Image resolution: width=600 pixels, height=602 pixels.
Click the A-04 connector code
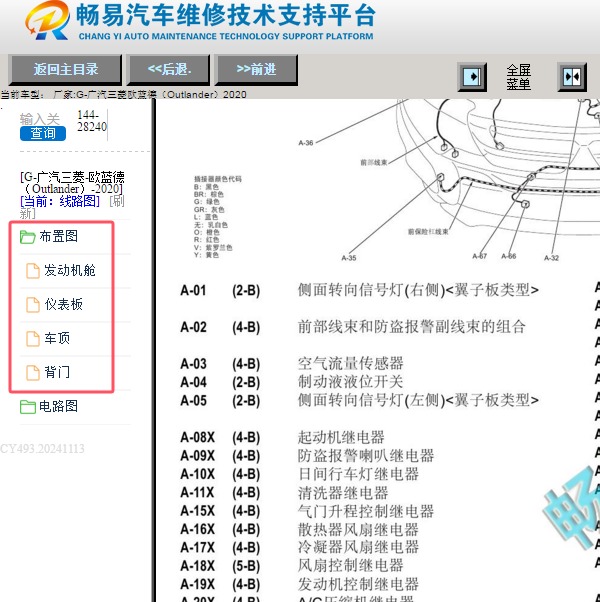(x=193, y=382)
